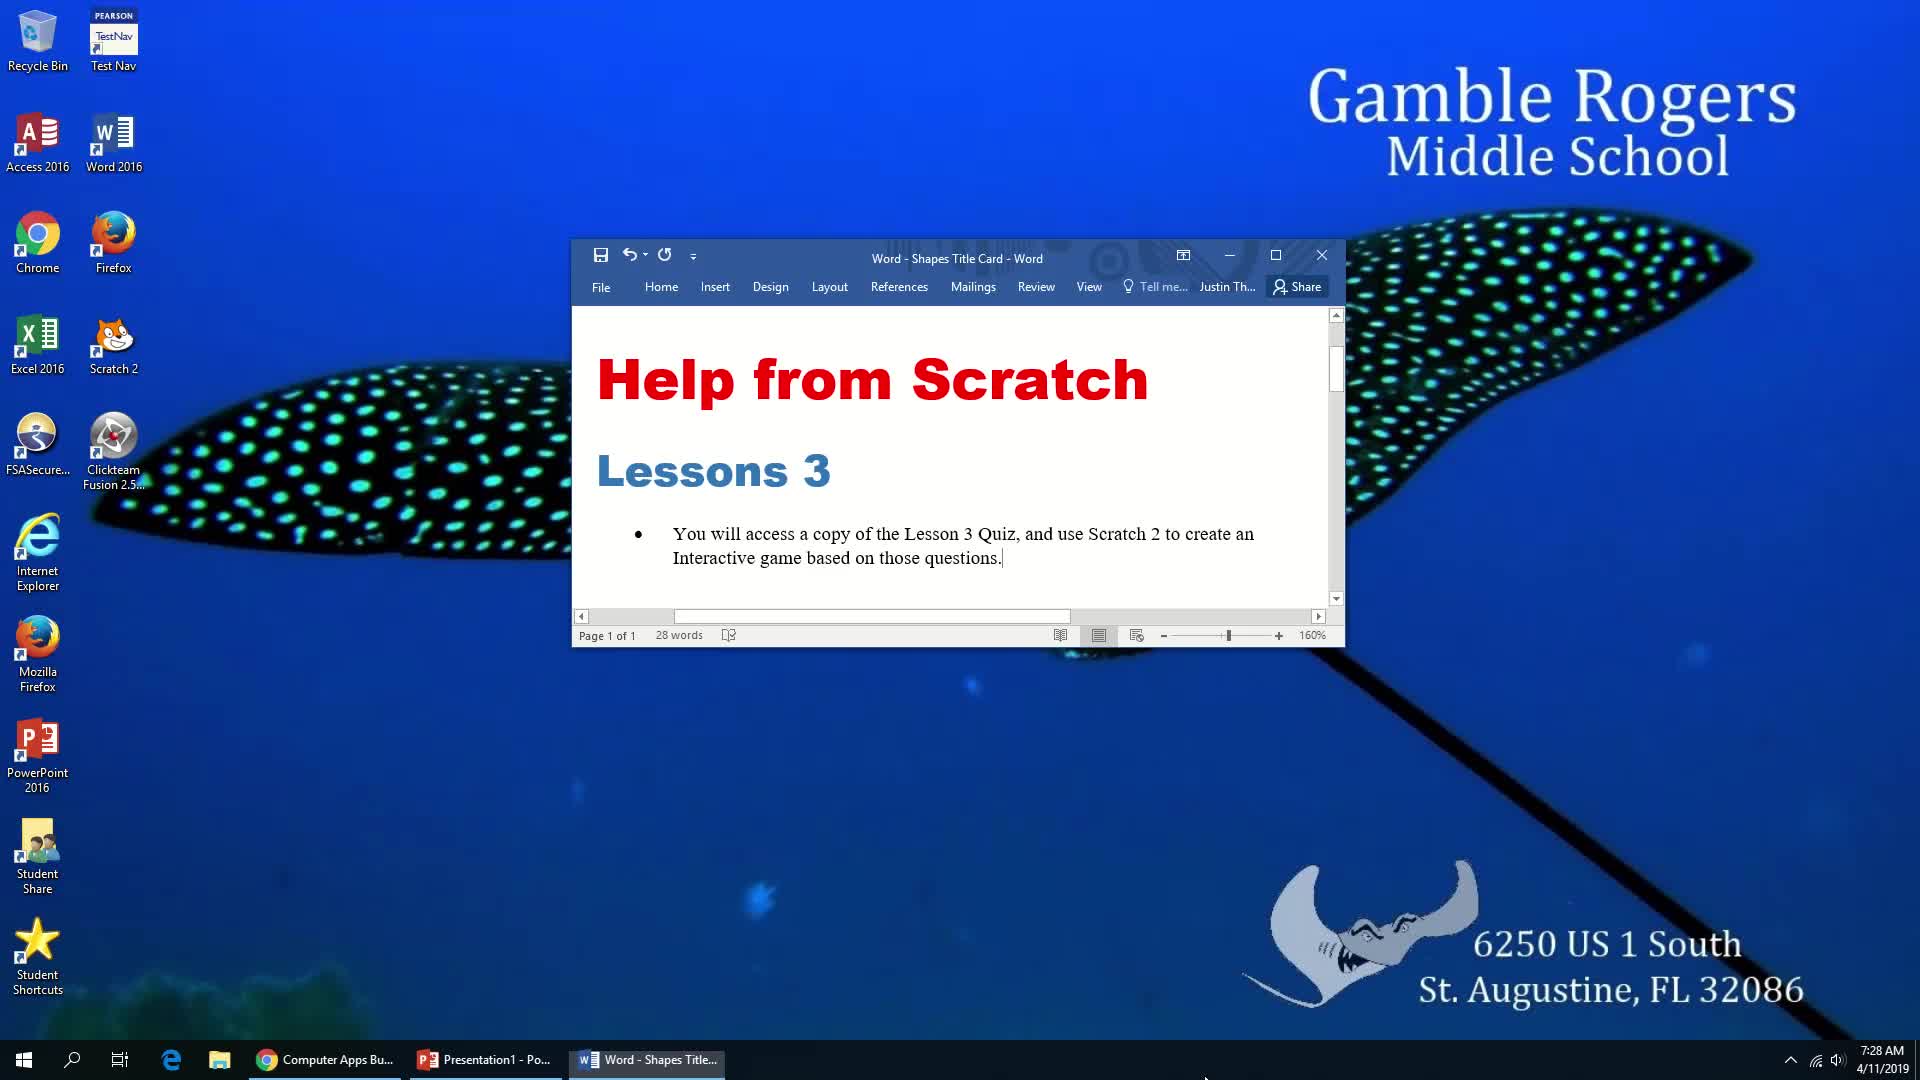Select the Print Layout view icon
Image resolution: width=1920 pixels, height=1080 pixels.
pyautogui.click(x=1098, y=636)
